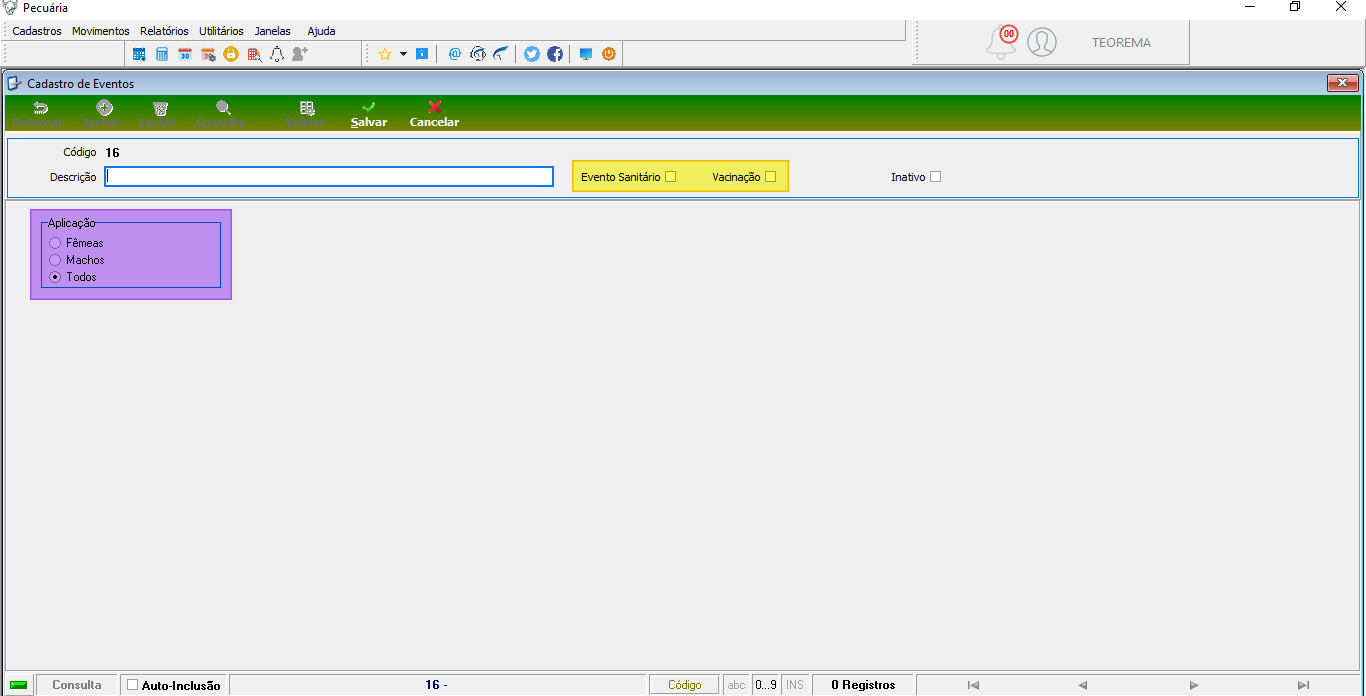
Task: Click the 0 Registros status text
Action: pos(863,685)
